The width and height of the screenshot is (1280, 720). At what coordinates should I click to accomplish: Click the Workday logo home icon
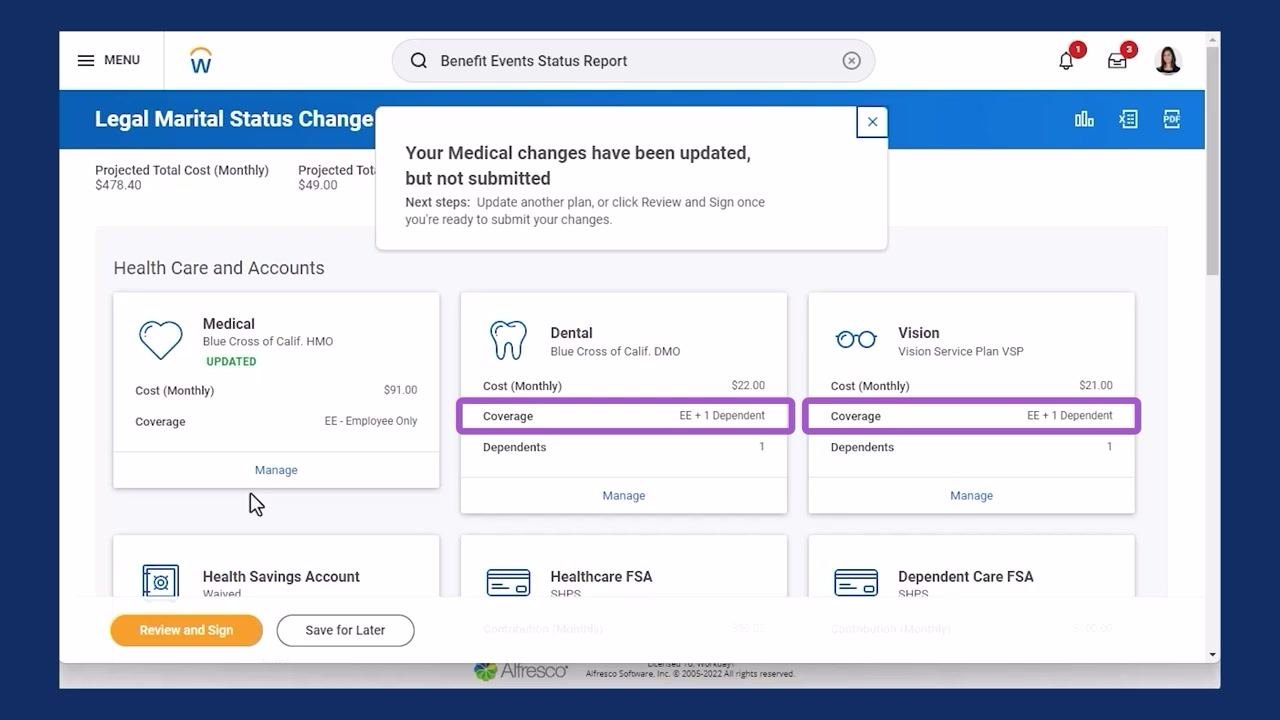[201, 60]
